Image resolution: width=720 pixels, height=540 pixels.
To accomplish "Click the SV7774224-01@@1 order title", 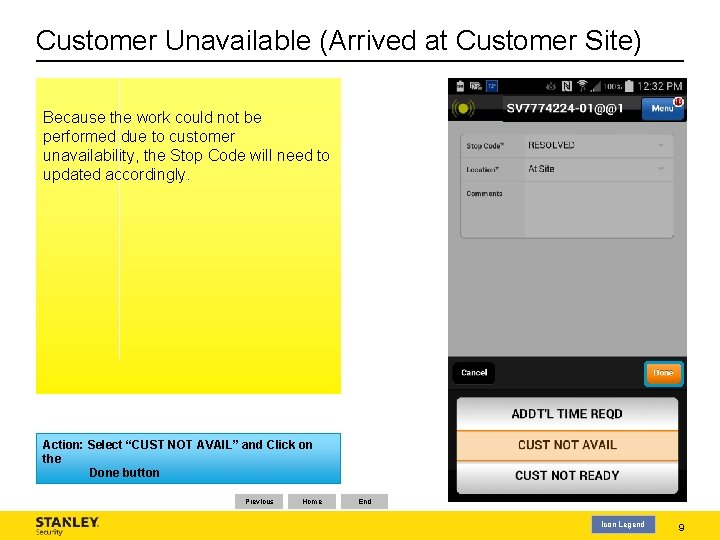I will pyautogui.click(x=565, y=108).
